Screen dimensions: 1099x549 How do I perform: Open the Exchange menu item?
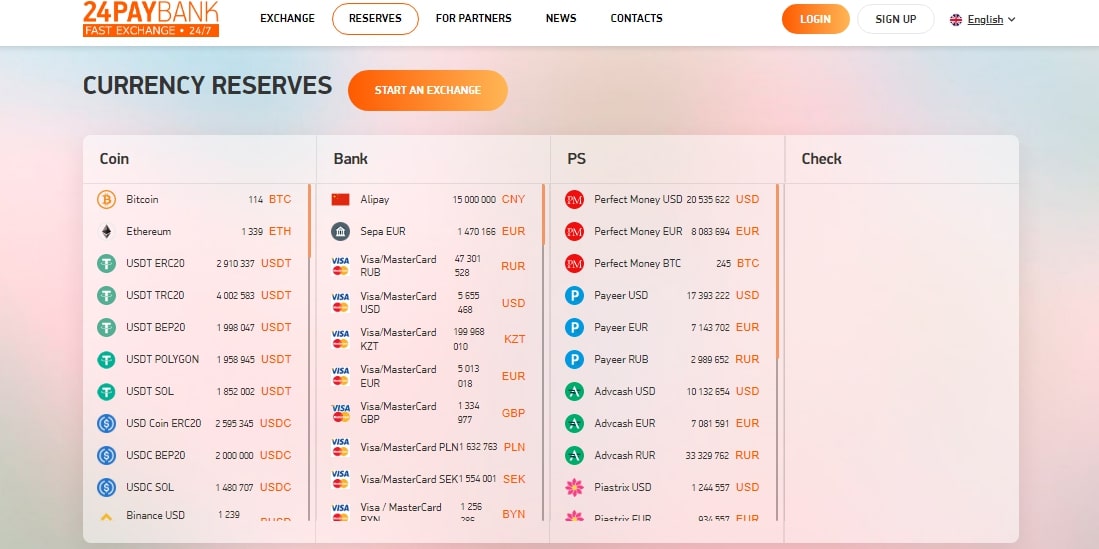tap(287, 18)
